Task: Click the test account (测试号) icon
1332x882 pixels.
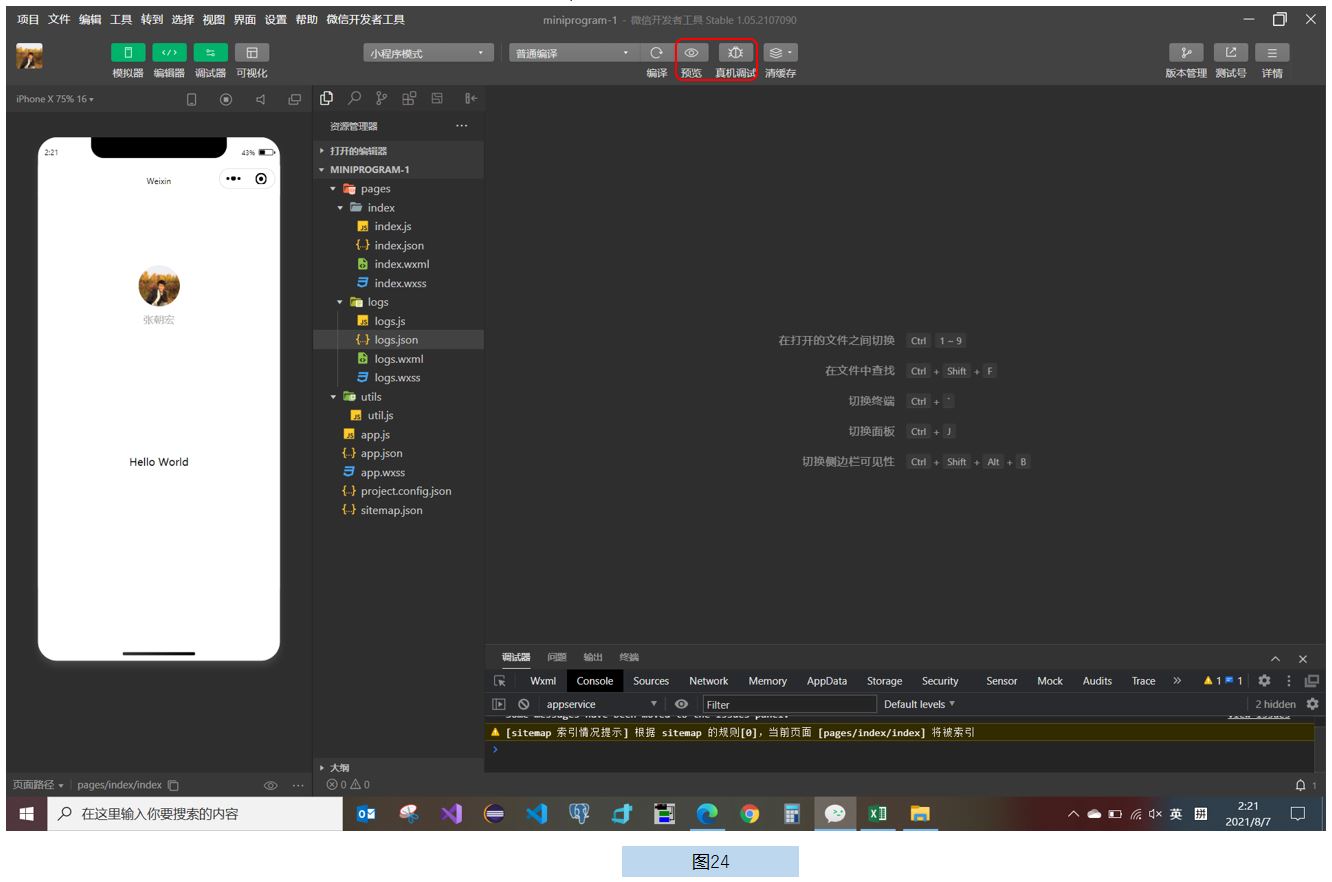Action: point(1231,53)
